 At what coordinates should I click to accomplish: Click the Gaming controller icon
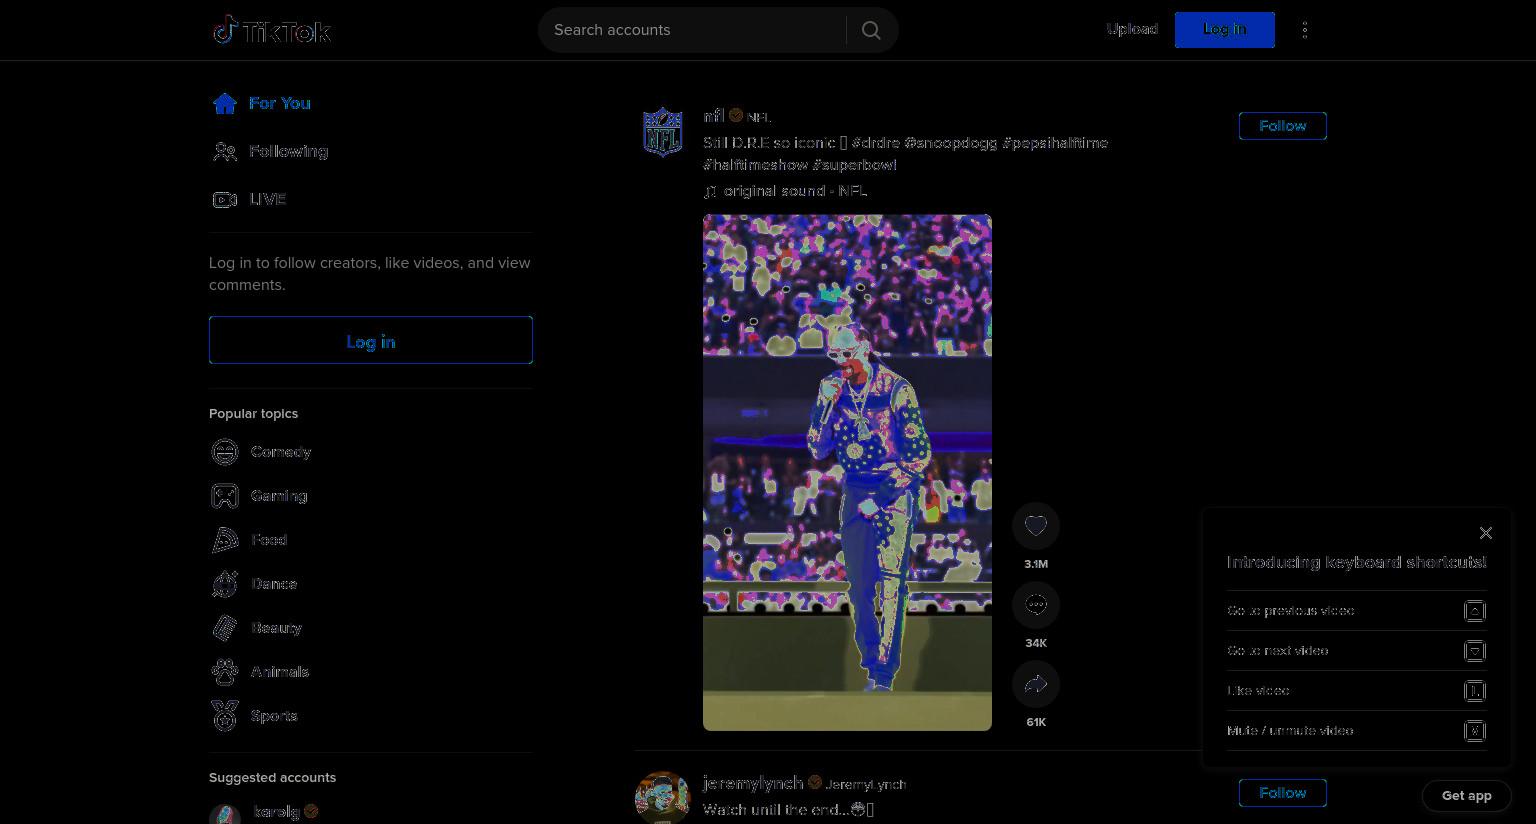coord(225,496)
